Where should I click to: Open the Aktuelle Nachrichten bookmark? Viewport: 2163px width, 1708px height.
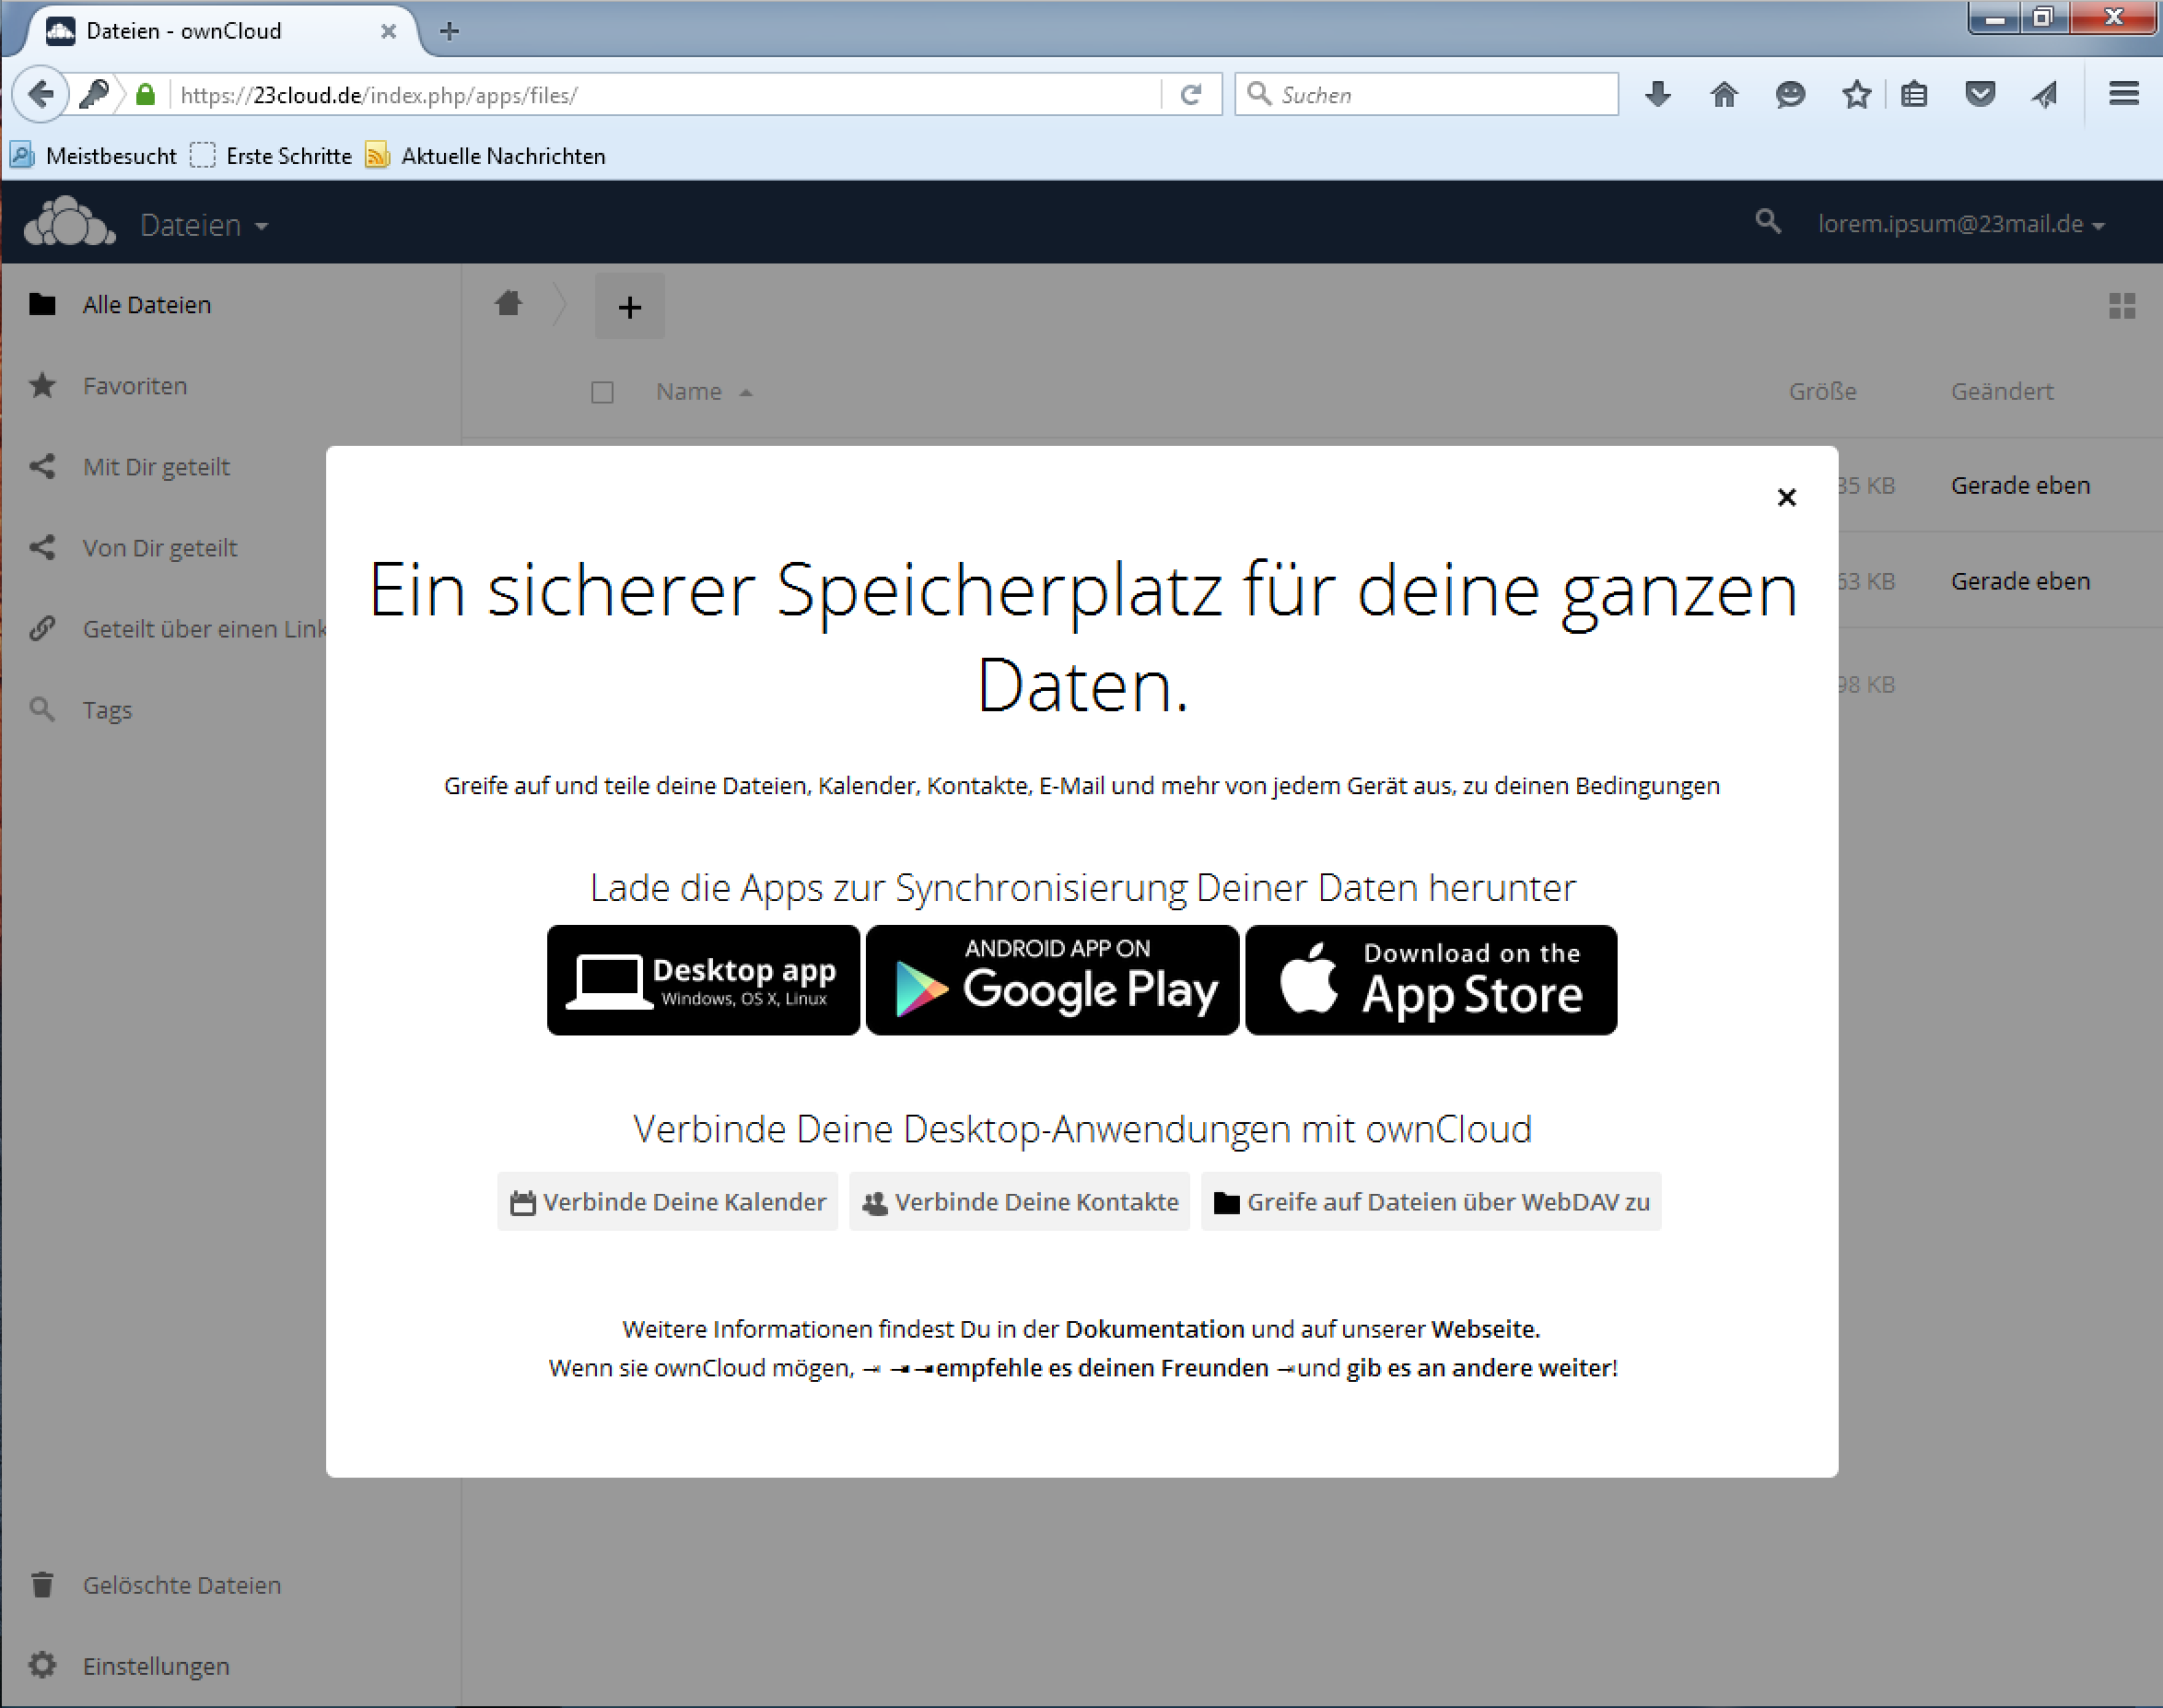tap(486, 155)
